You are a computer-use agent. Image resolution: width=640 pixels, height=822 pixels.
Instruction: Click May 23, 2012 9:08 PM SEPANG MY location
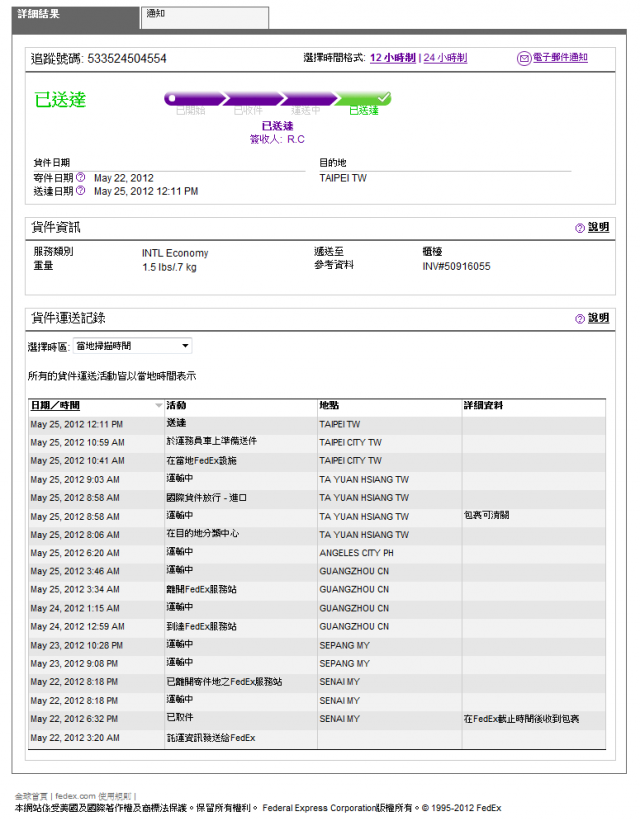coord(344,664)
